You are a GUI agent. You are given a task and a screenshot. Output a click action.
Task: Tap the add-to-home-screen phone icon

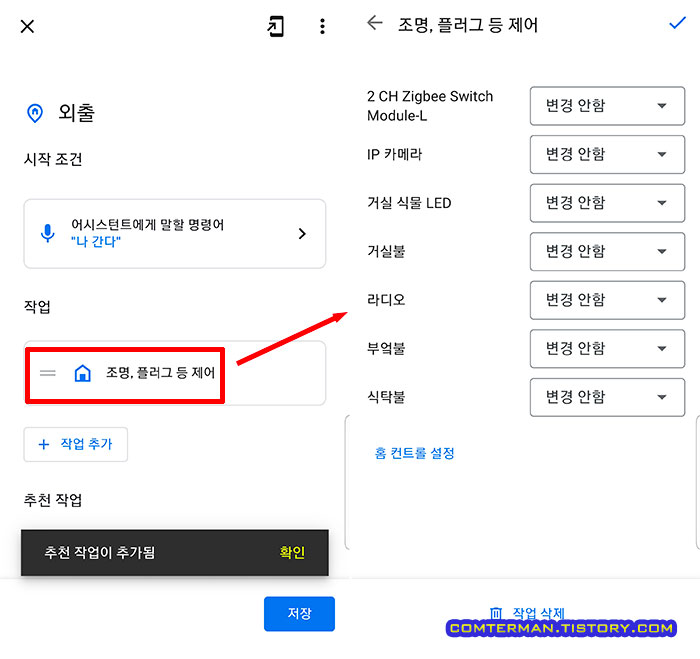pos(275,26)
